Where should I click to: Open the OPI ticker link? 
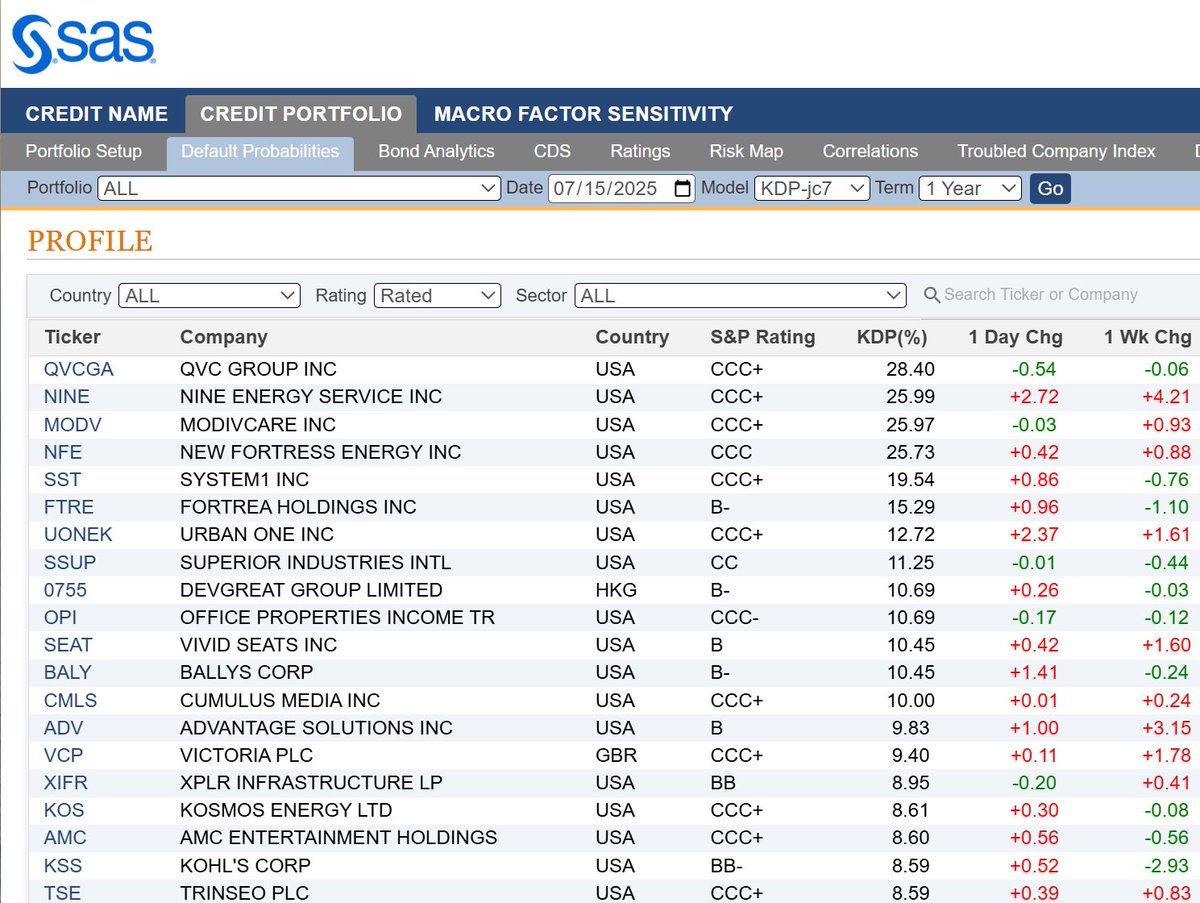coord(60,617)
